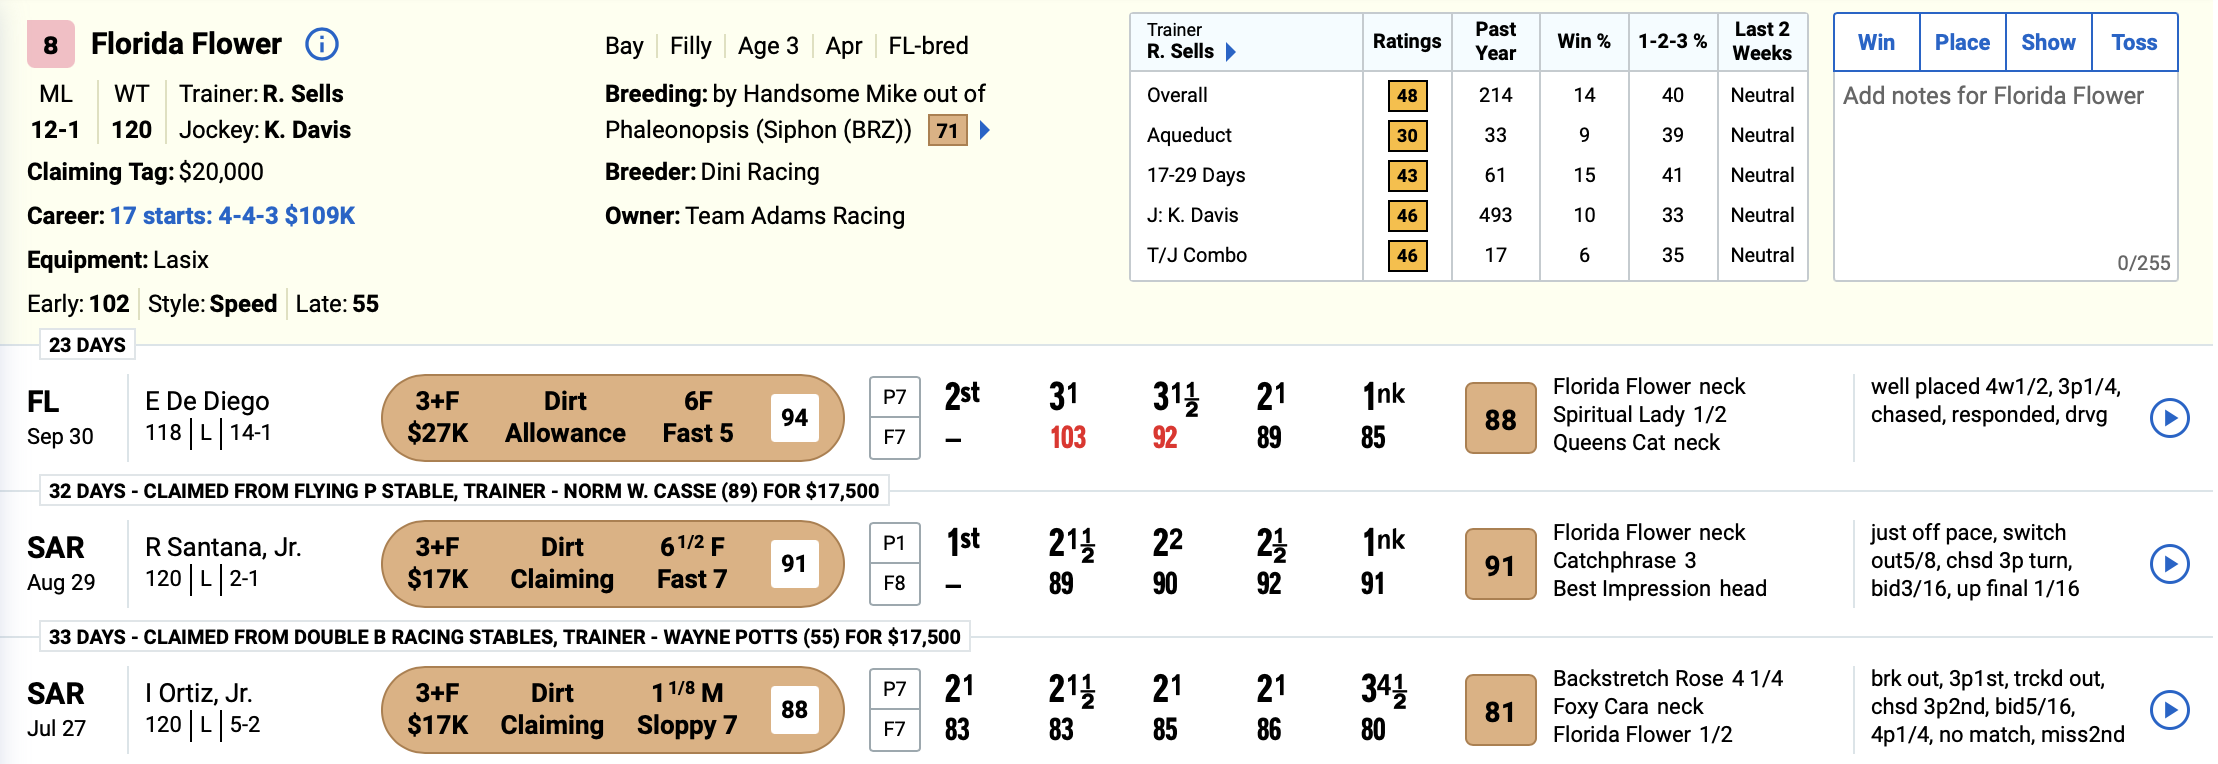Play the Sep 30 race replay
Image resolution: width=2218 pixels, height=764 pixels.
2169,418
